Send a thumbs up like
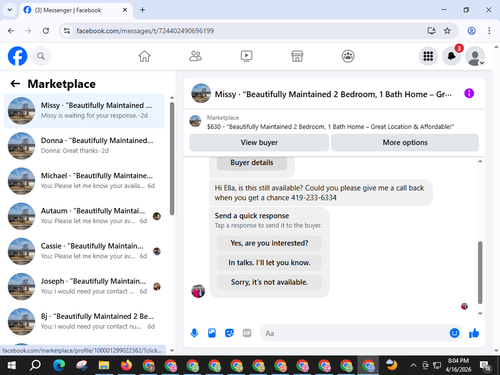This screenshot has width=500, height=375. pos(474,333)
